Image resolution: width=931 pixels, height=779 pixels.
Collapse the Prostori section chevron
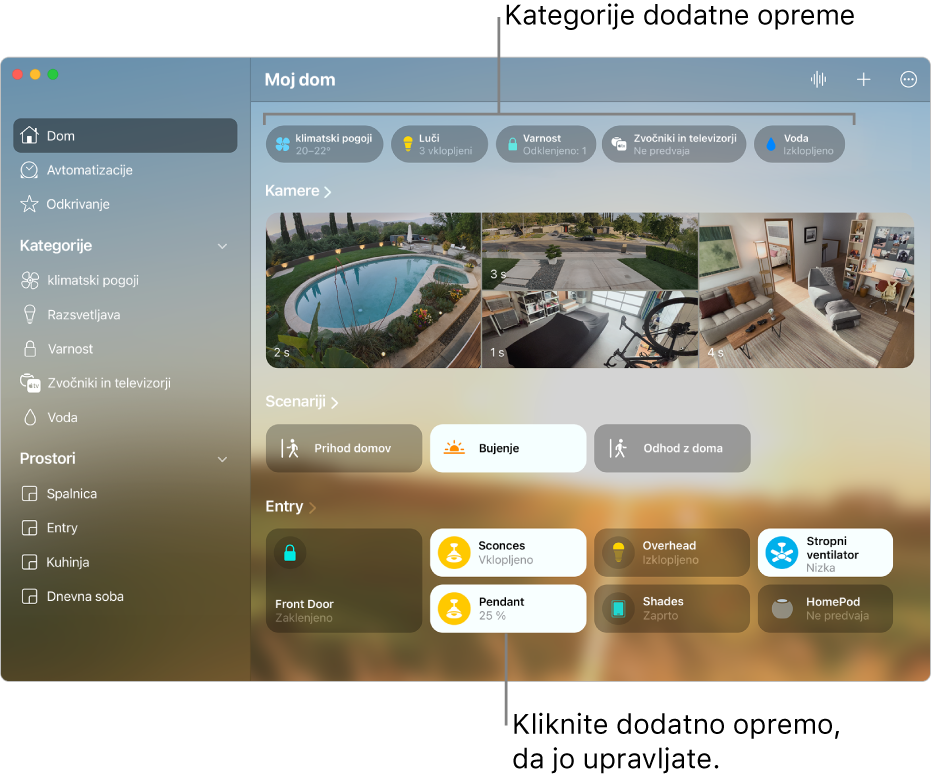point(222,459)
